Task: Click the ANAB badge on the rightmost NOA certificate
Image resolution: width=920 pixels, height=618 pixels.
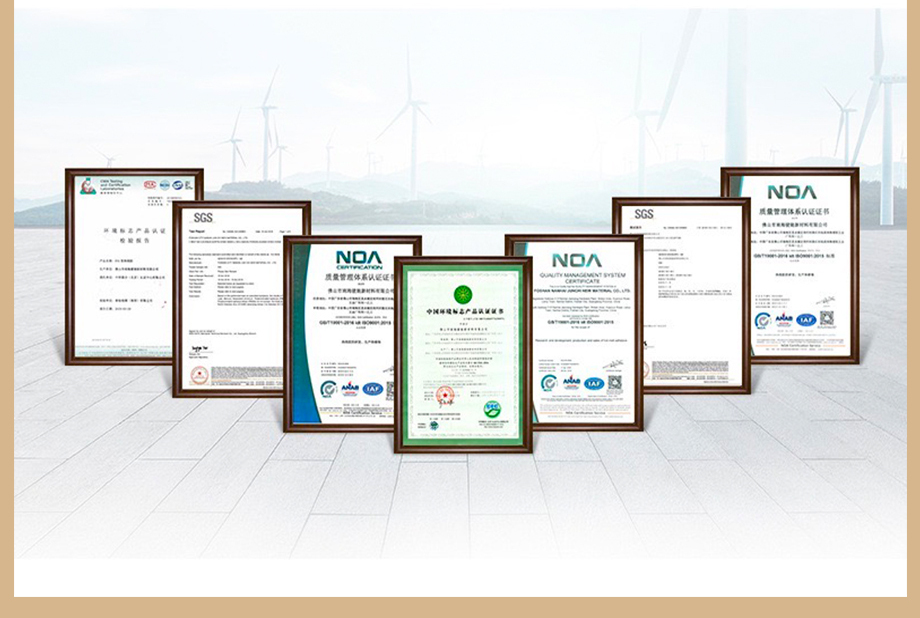Action: (784, 320)
